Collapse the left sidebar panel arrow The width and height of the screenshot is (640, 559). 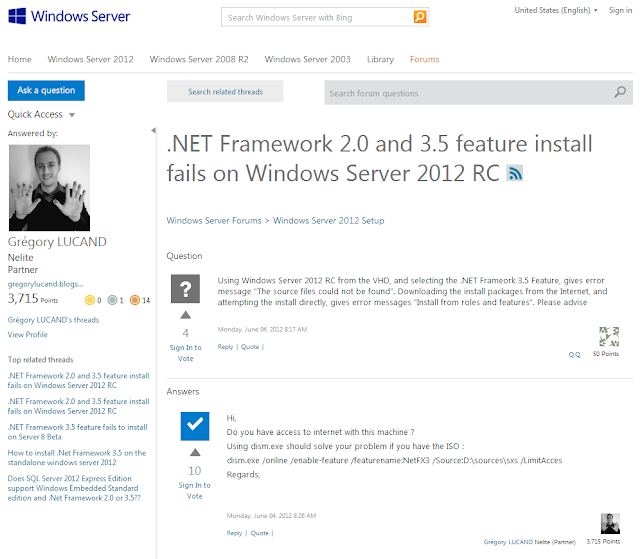(x=153, y=131)
